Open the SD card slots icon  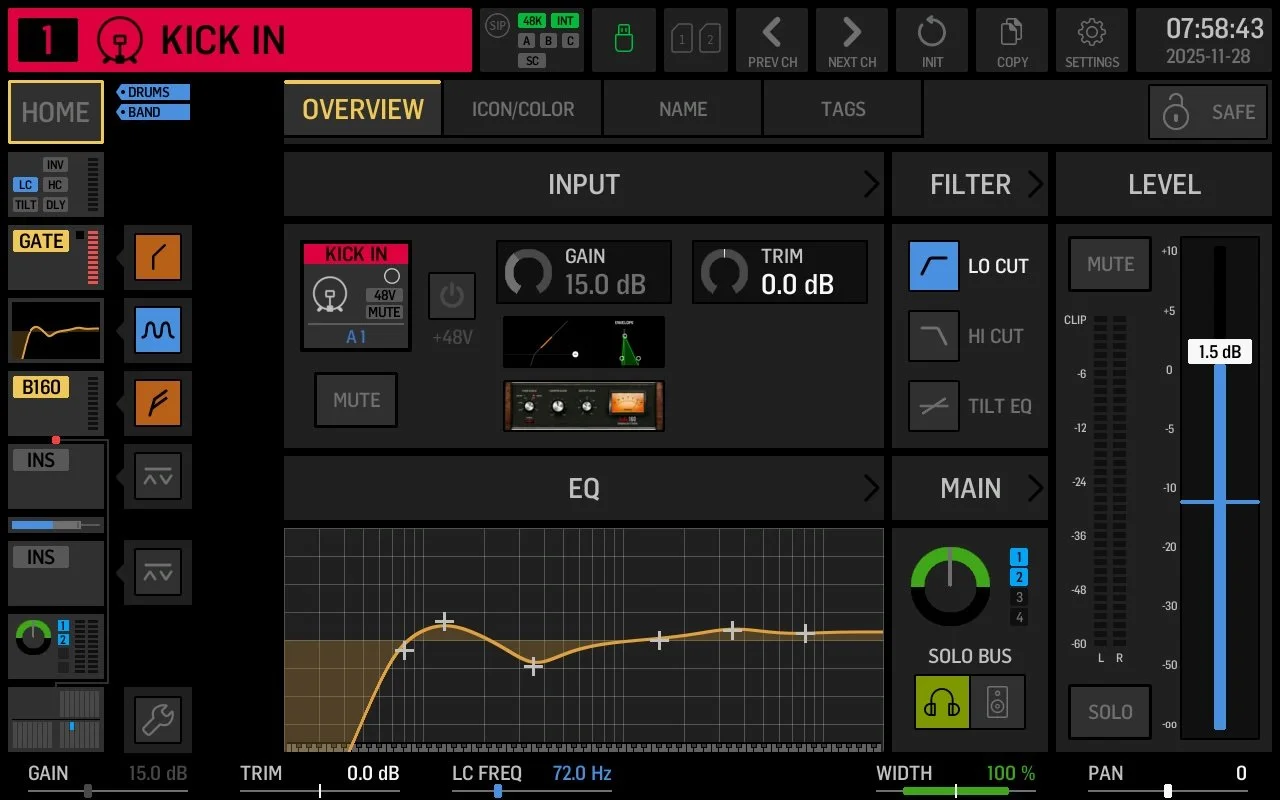696,40
